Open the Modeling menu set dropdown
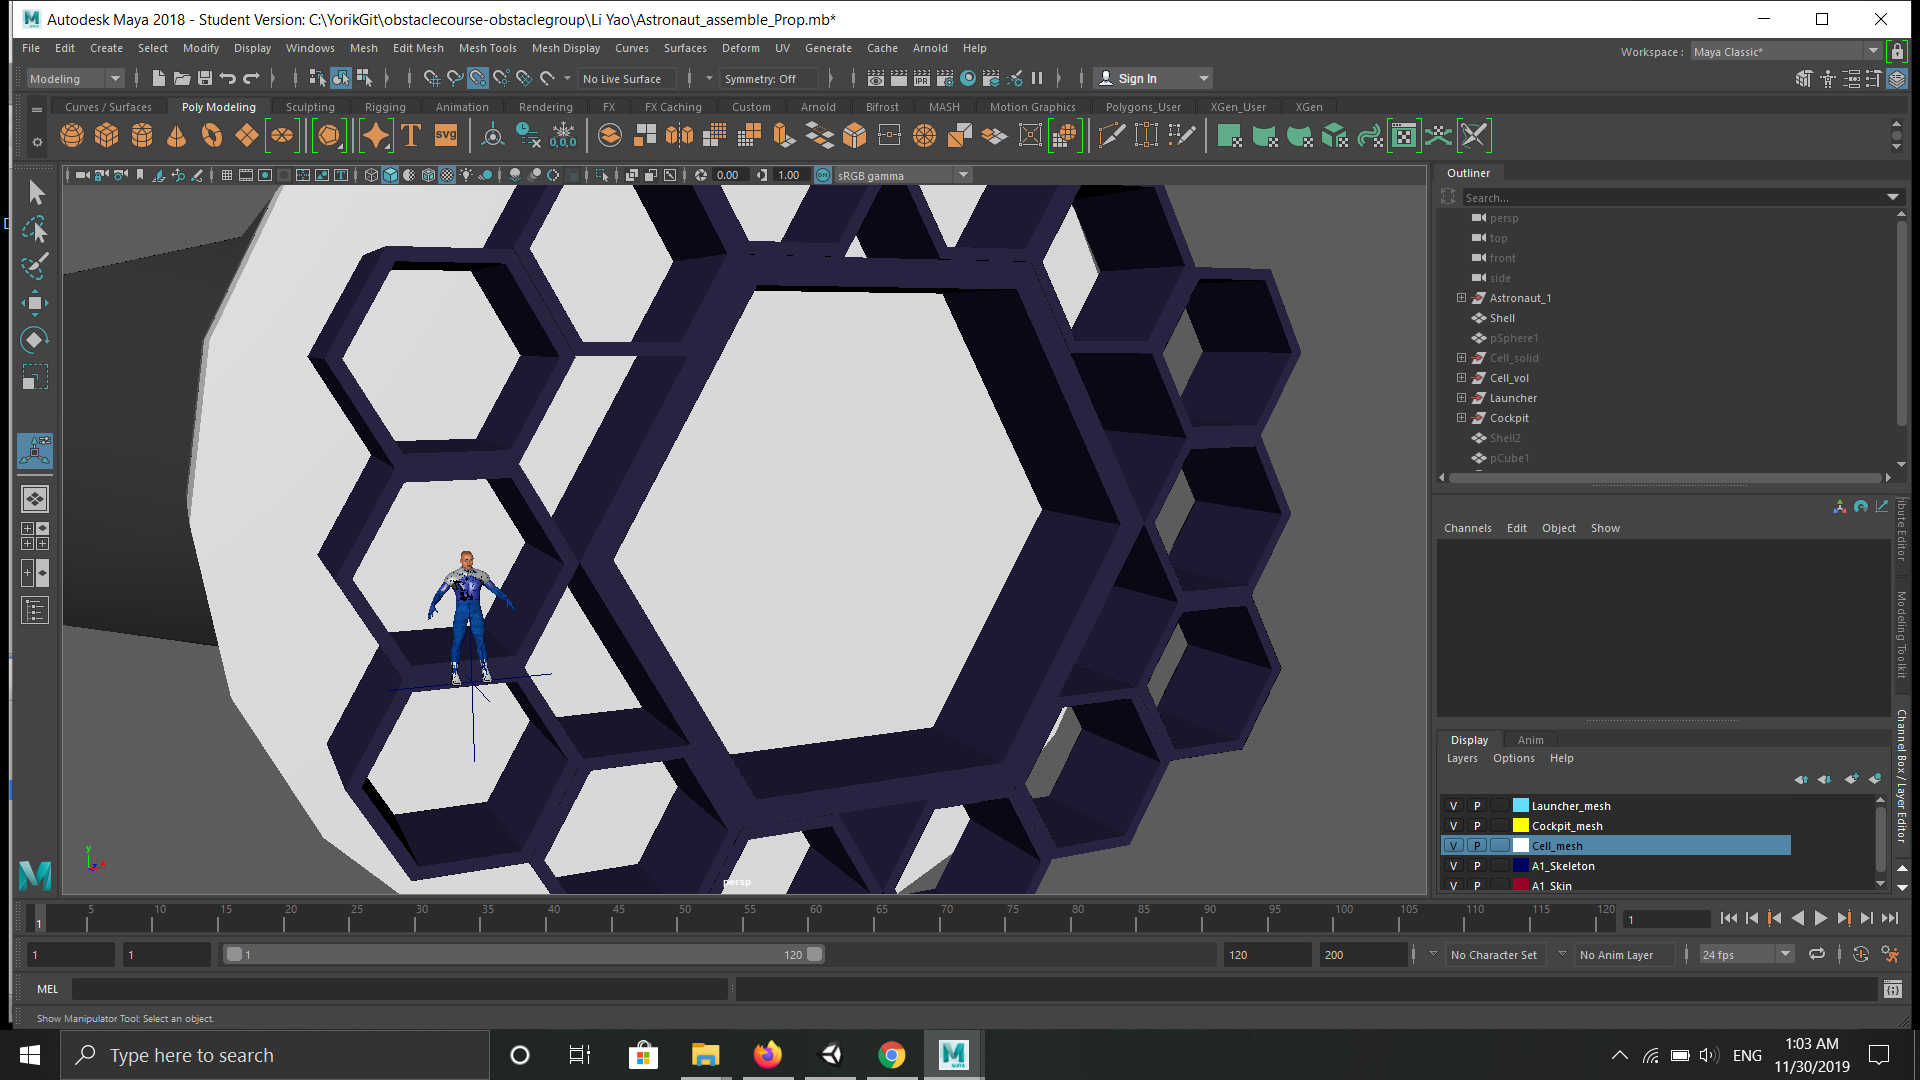This screenshot has width=1920, height=1080. (x=75, y=79)
